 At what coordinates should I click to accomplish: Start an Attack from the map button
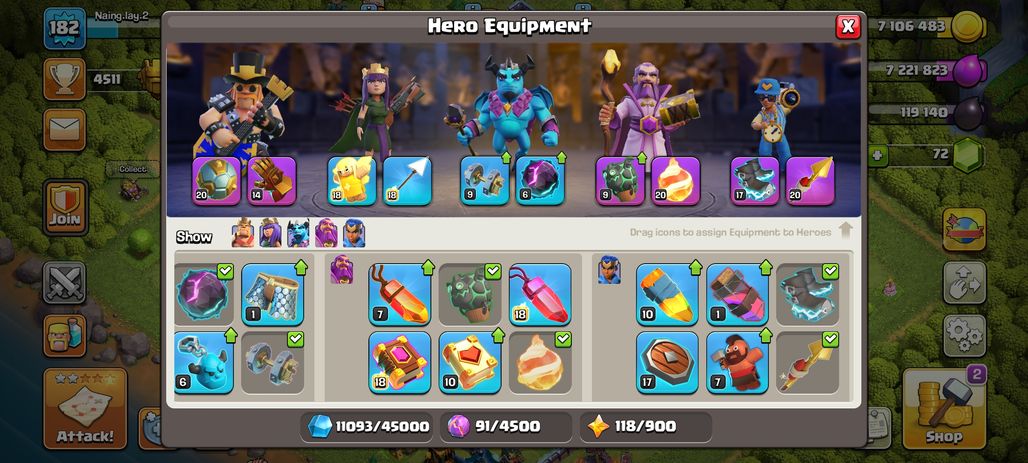tap(85, 409)
